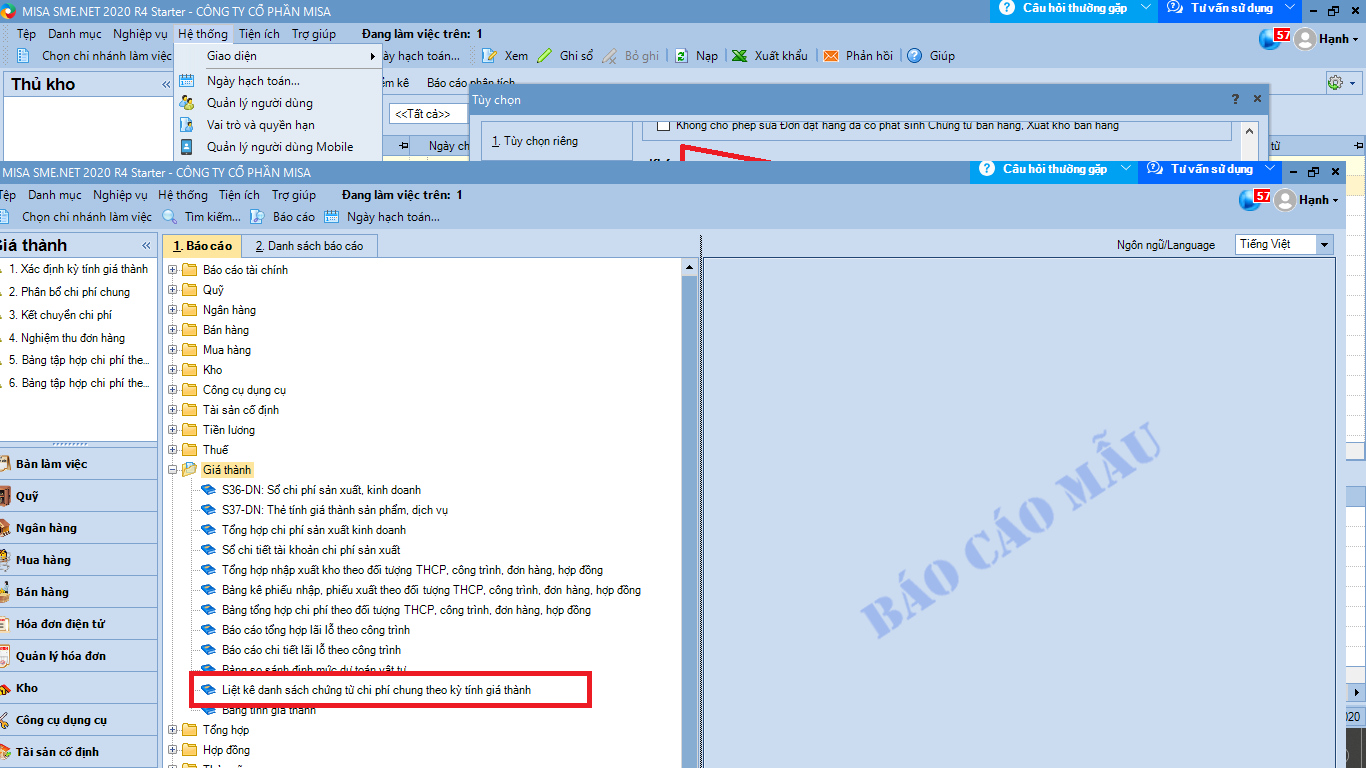This screenshot has height=768, width=1366.
Task: Open Báo cáo tổng hợp lãi lỗ theo công trình
Action: [x=316, y=630]
